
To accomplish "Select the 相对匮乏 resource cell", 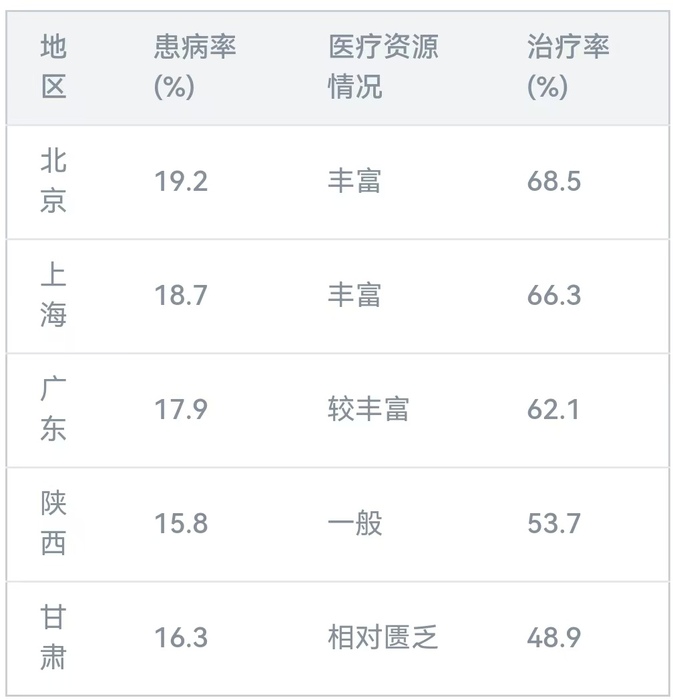I will [x=382, y=637].
